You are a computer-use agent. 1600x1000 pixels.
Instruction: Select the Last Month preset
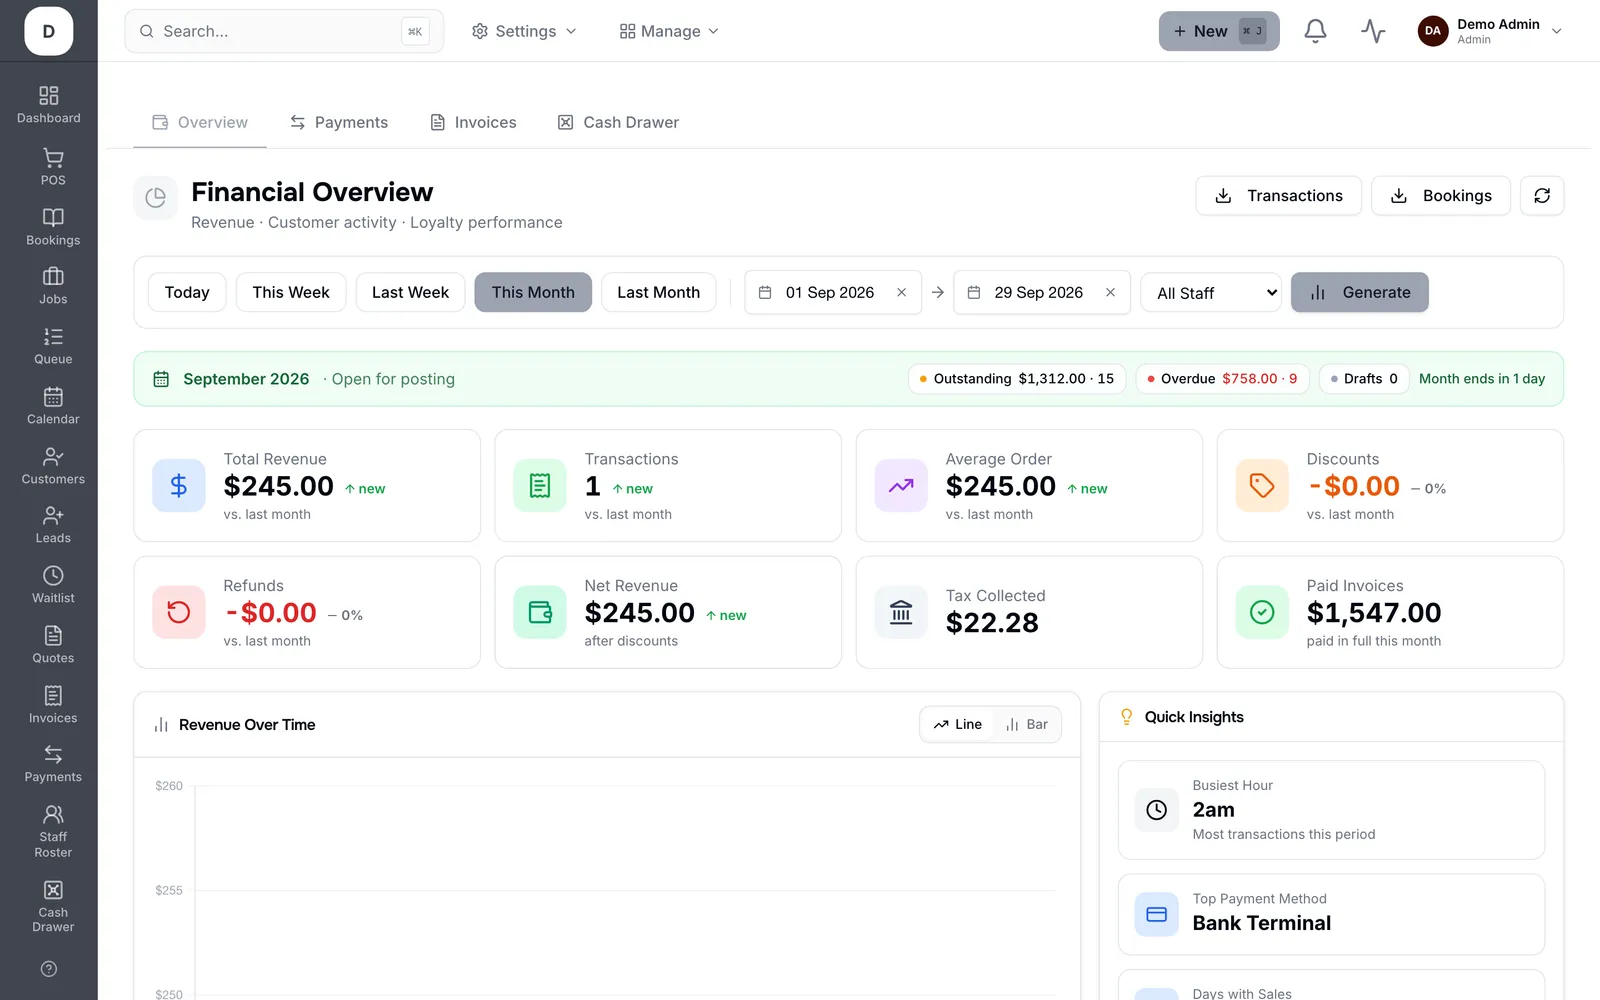pos(658,292)
